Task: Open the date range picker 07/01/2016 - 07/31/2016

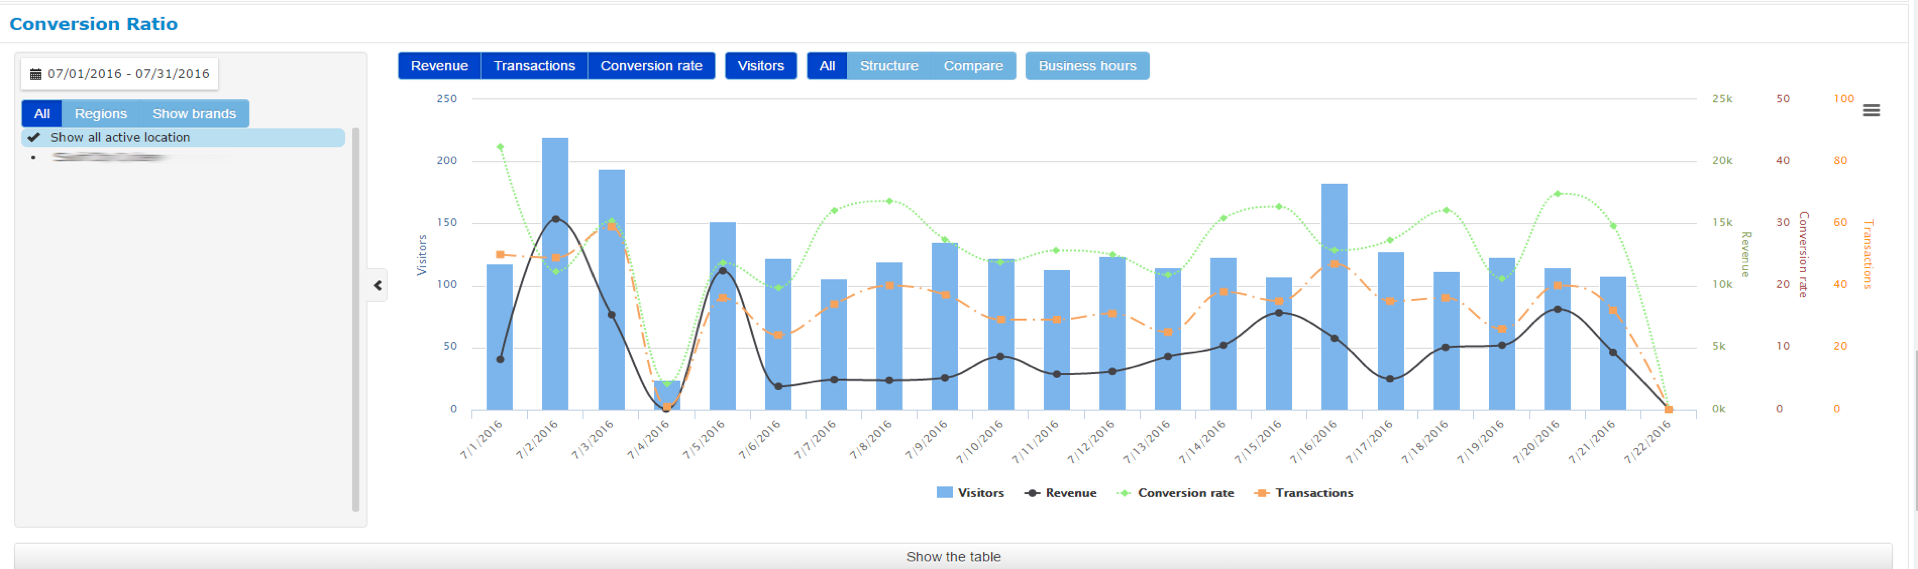Action: click(x=128, y=74)
